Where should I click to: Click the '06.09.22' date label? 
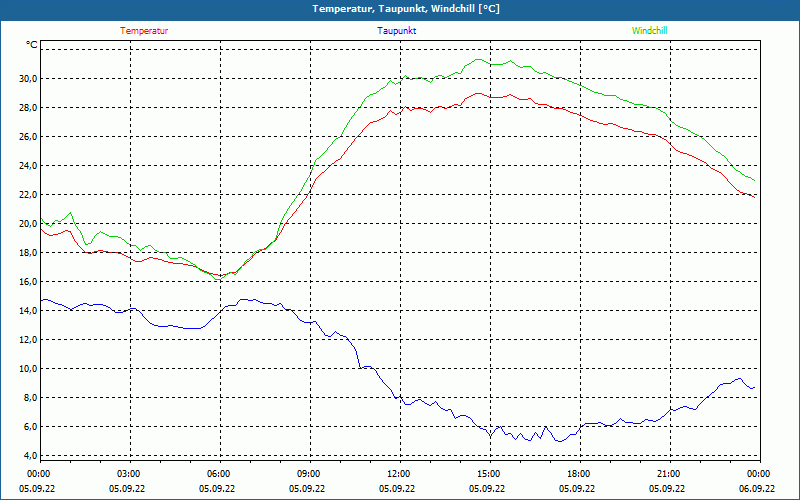757,488
